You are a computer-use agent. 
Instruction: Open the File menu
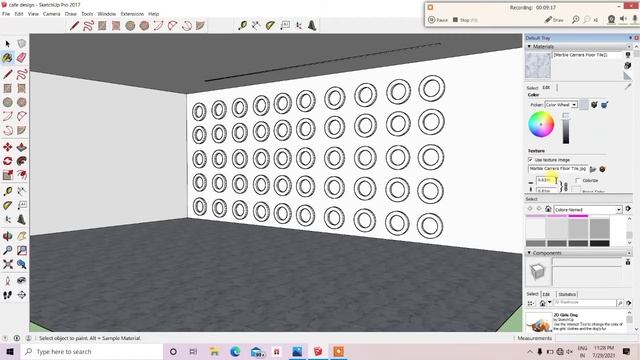pos(6,14)
